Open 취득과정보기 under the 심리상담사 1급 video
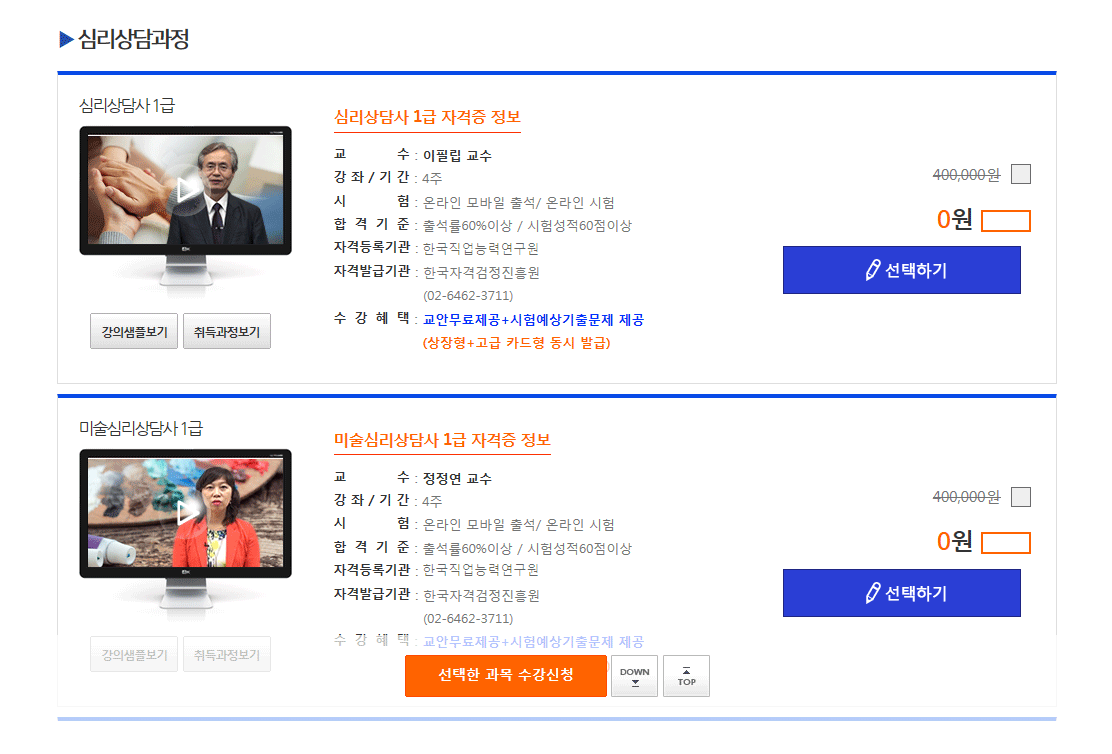The height and width of the screenshot is (754, 1112). pos(227,331)
